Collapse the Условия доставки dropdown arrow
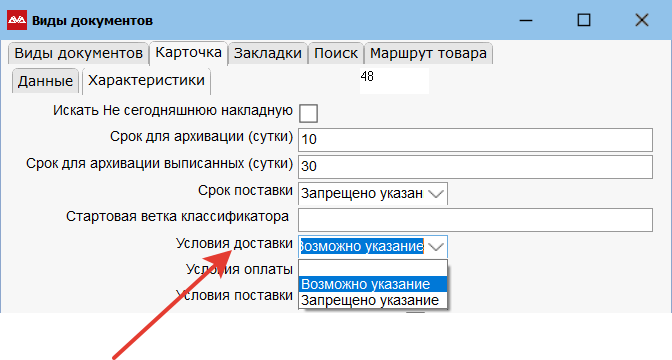 click(x=436, y=246)
